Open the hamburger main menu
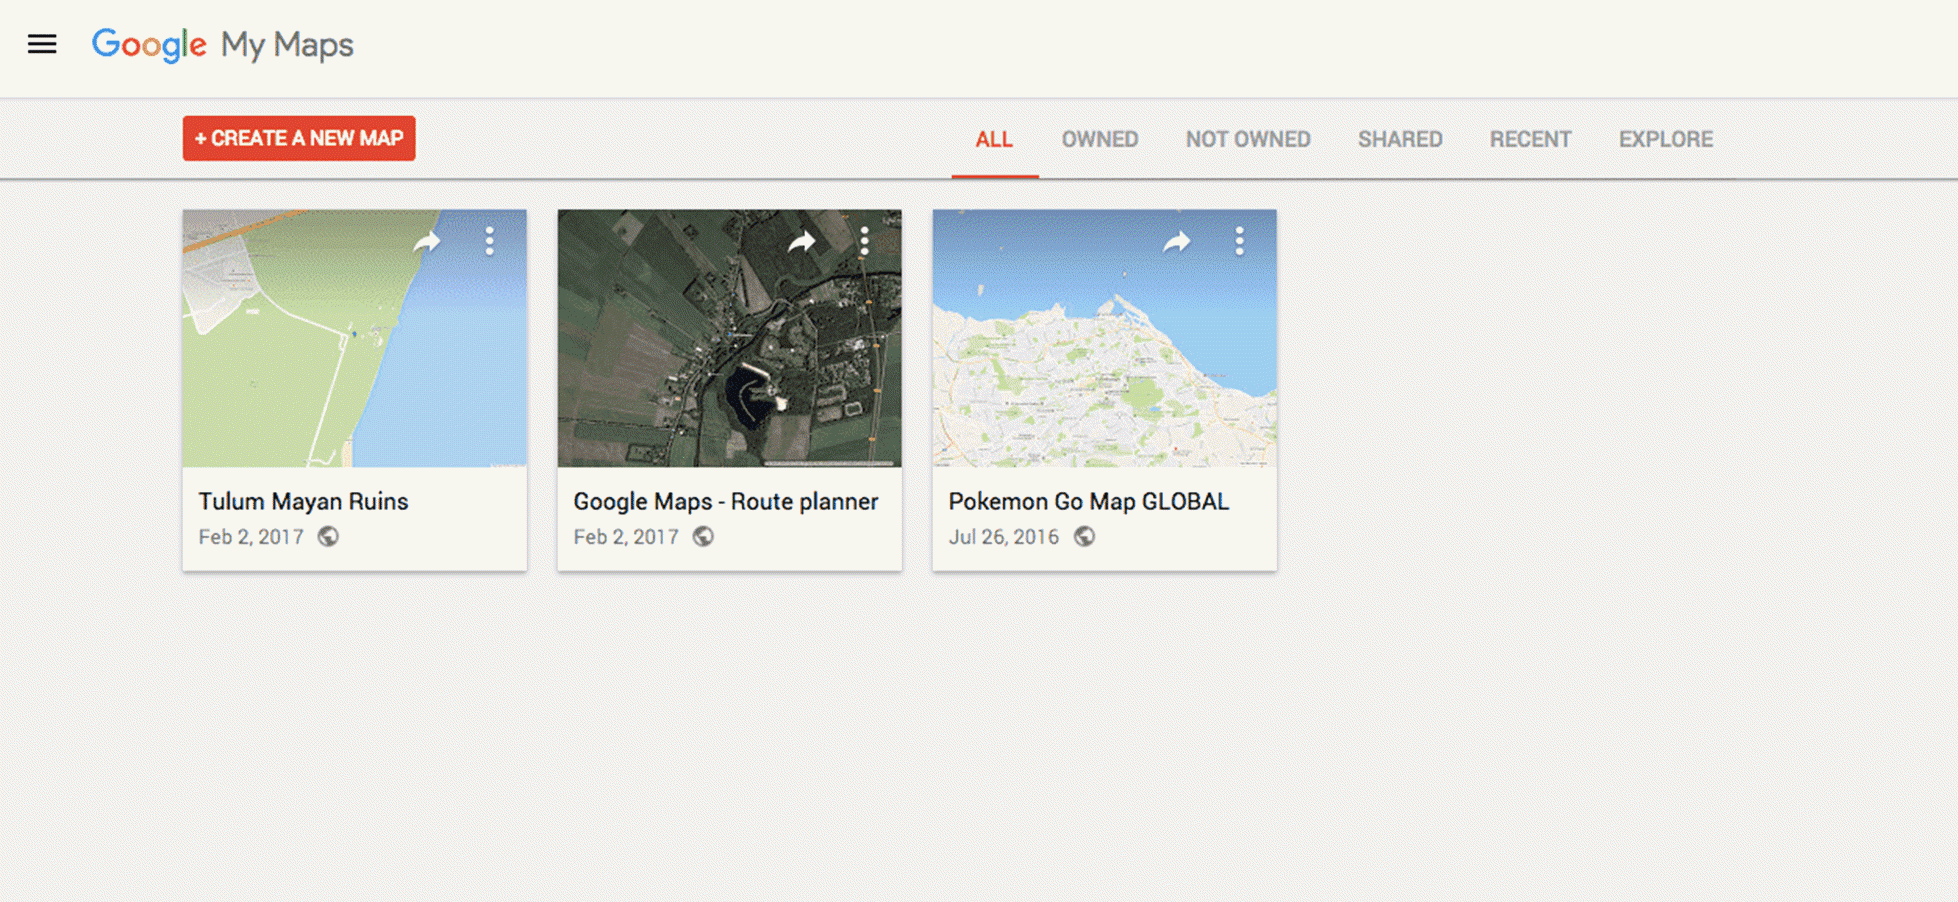 click(42, 44)
